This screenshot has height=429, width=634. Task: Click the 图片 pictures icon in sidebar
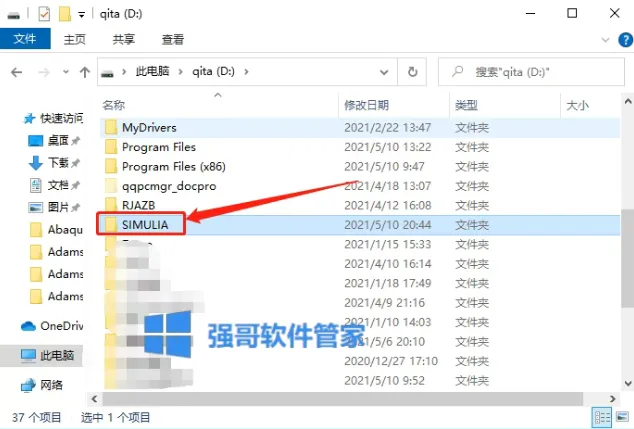35,207
